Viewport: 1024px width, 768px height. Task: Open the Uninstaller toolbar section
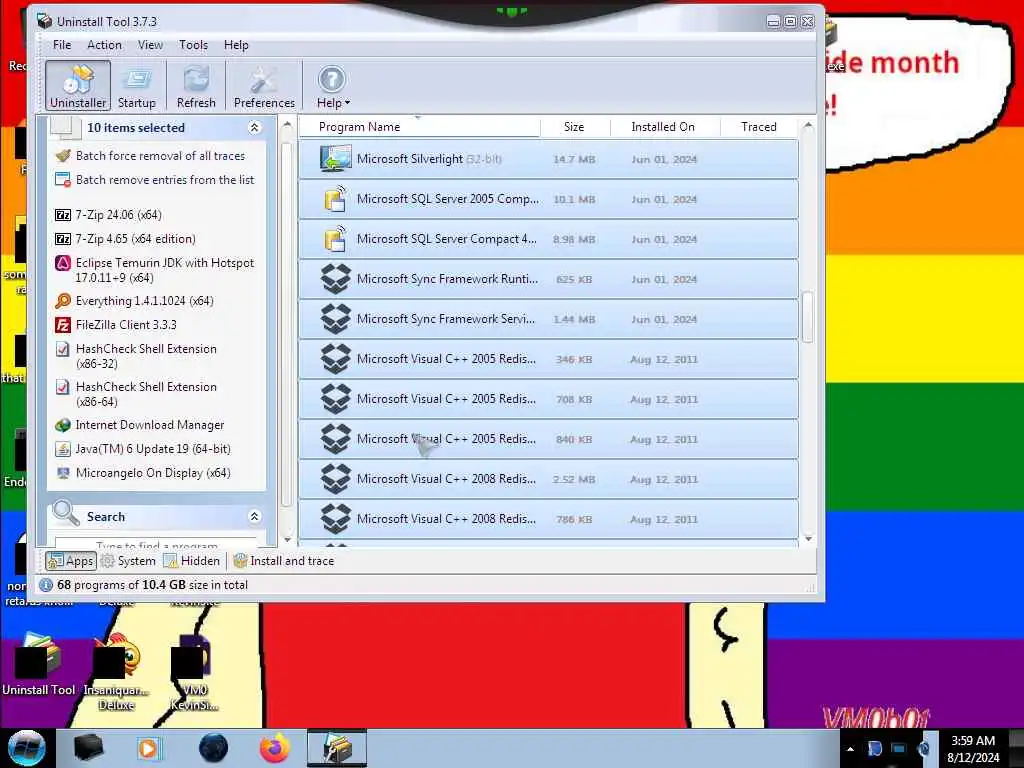coord(78,86)
